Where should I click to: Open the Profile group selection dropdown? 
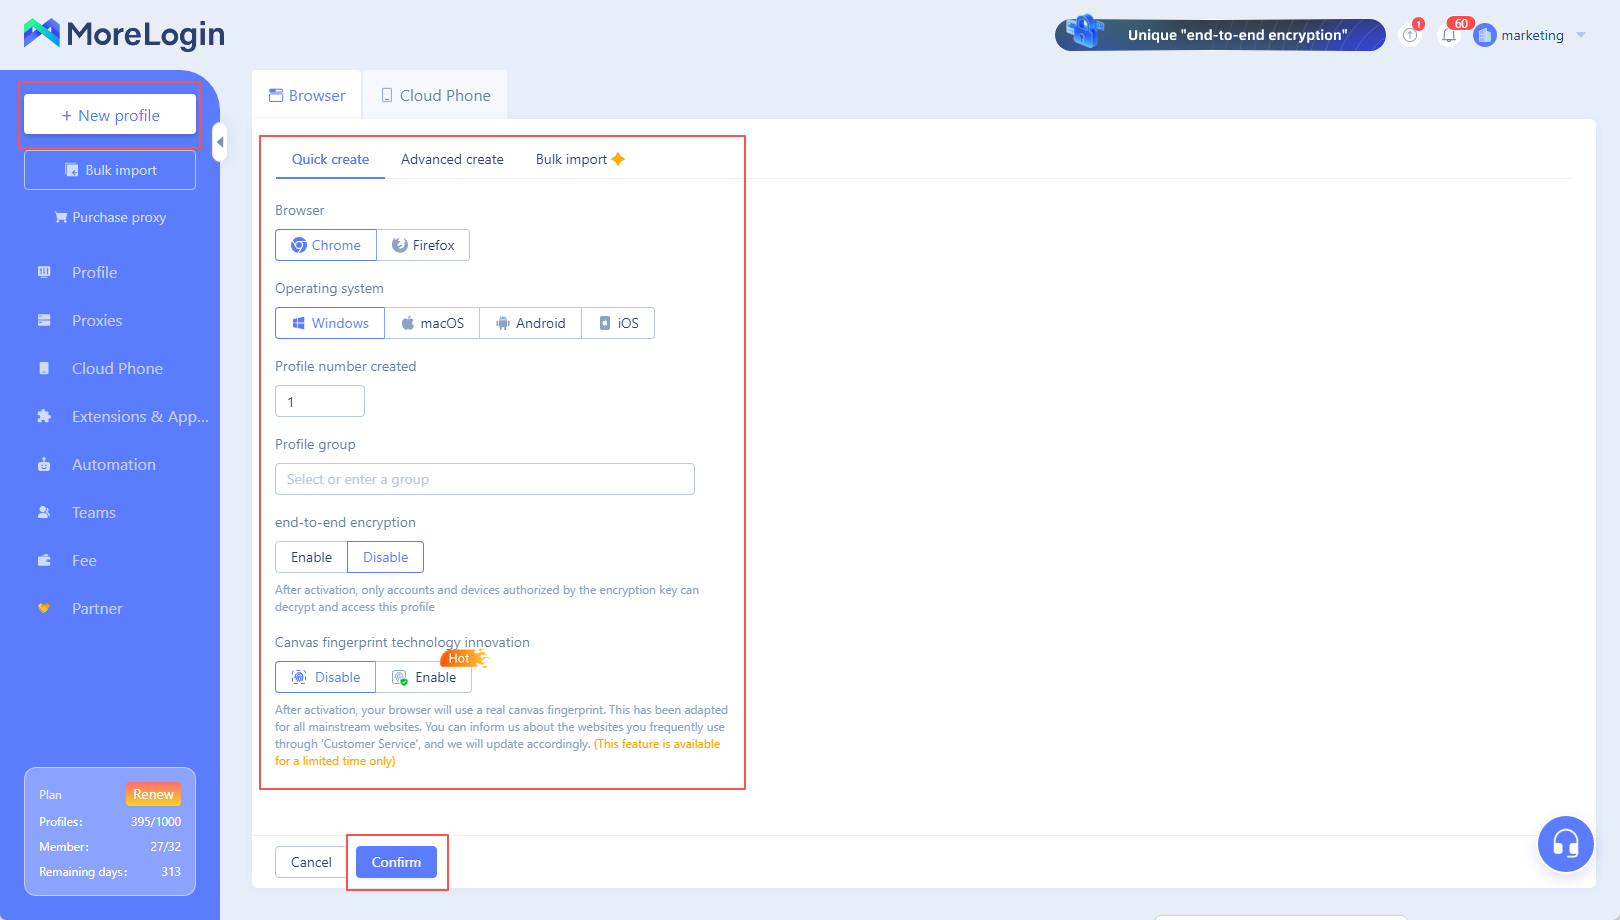pos(484,479)
